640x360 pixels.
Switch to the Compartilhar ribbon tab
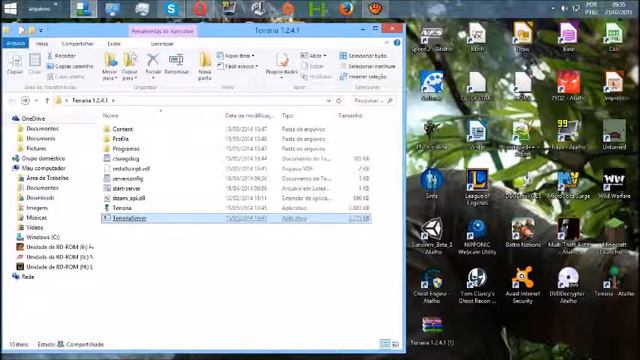(78, 44)
